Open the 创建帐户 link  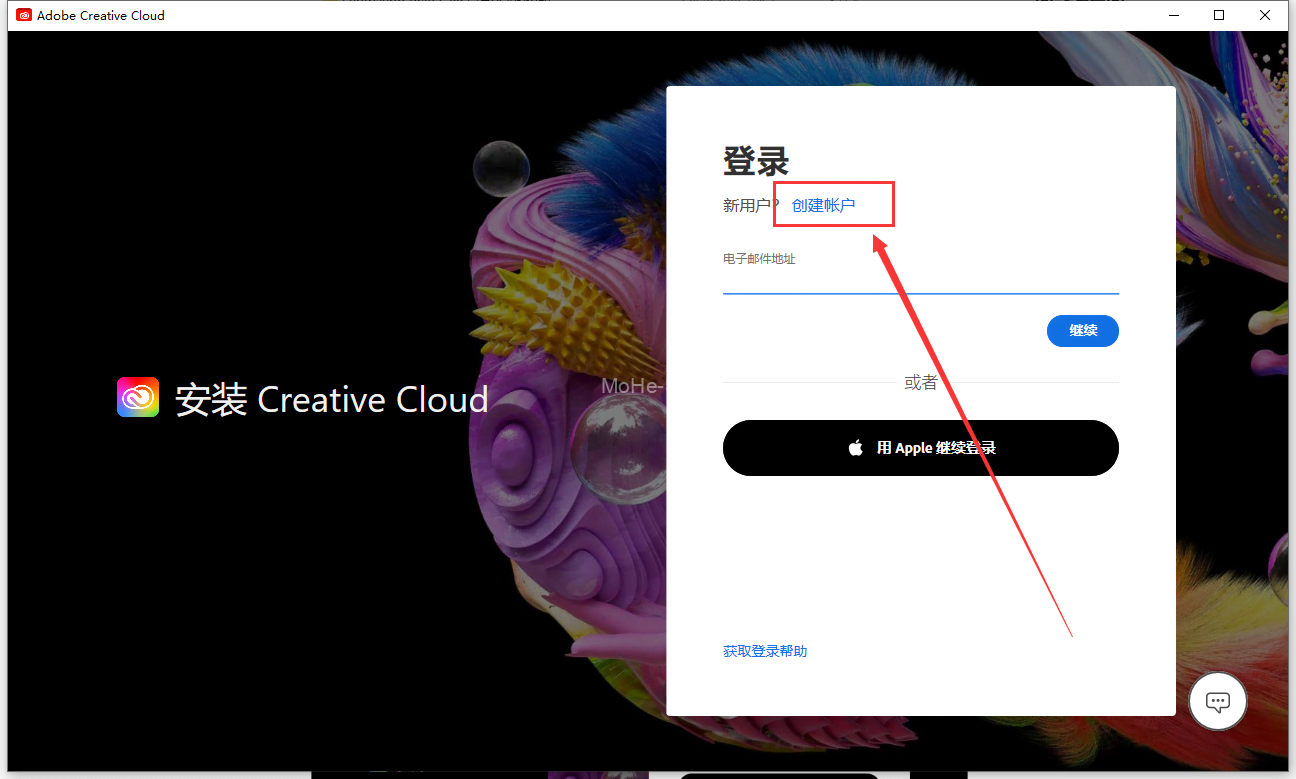823,205
